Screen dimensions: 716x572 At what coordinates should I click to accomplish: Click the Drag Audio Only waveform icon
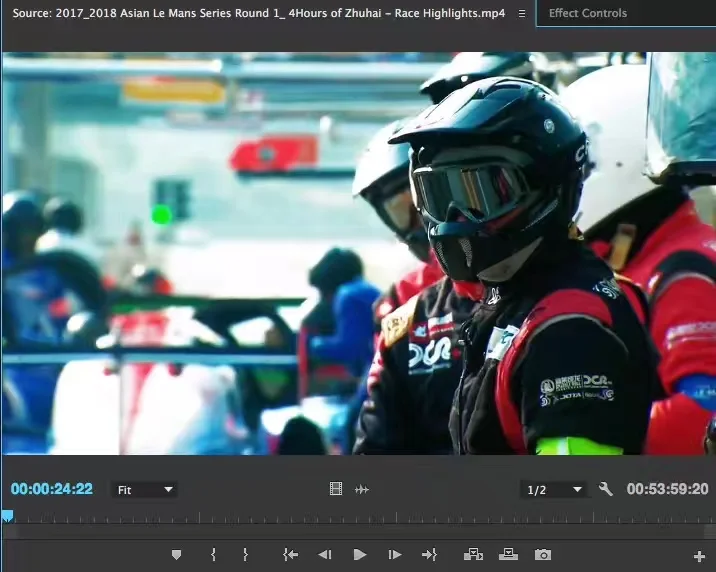coord(362,489)
